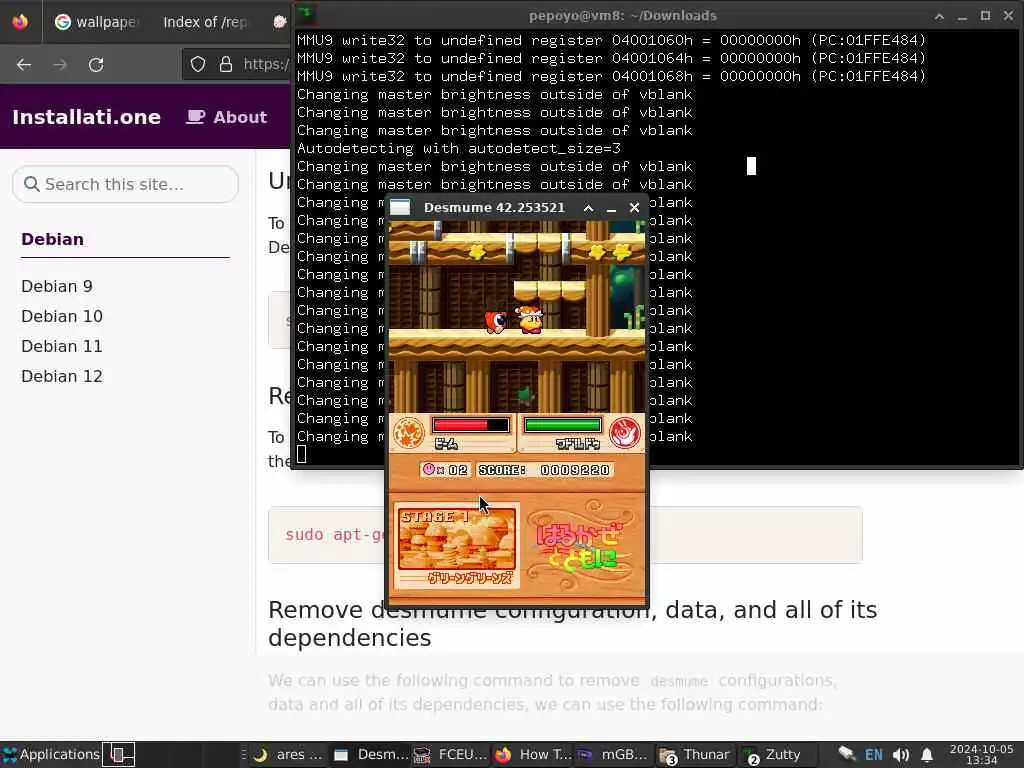This screenshot has width=1024, height=768.
Task: Maximize the terminal window
Action: [x=985, y=16]
